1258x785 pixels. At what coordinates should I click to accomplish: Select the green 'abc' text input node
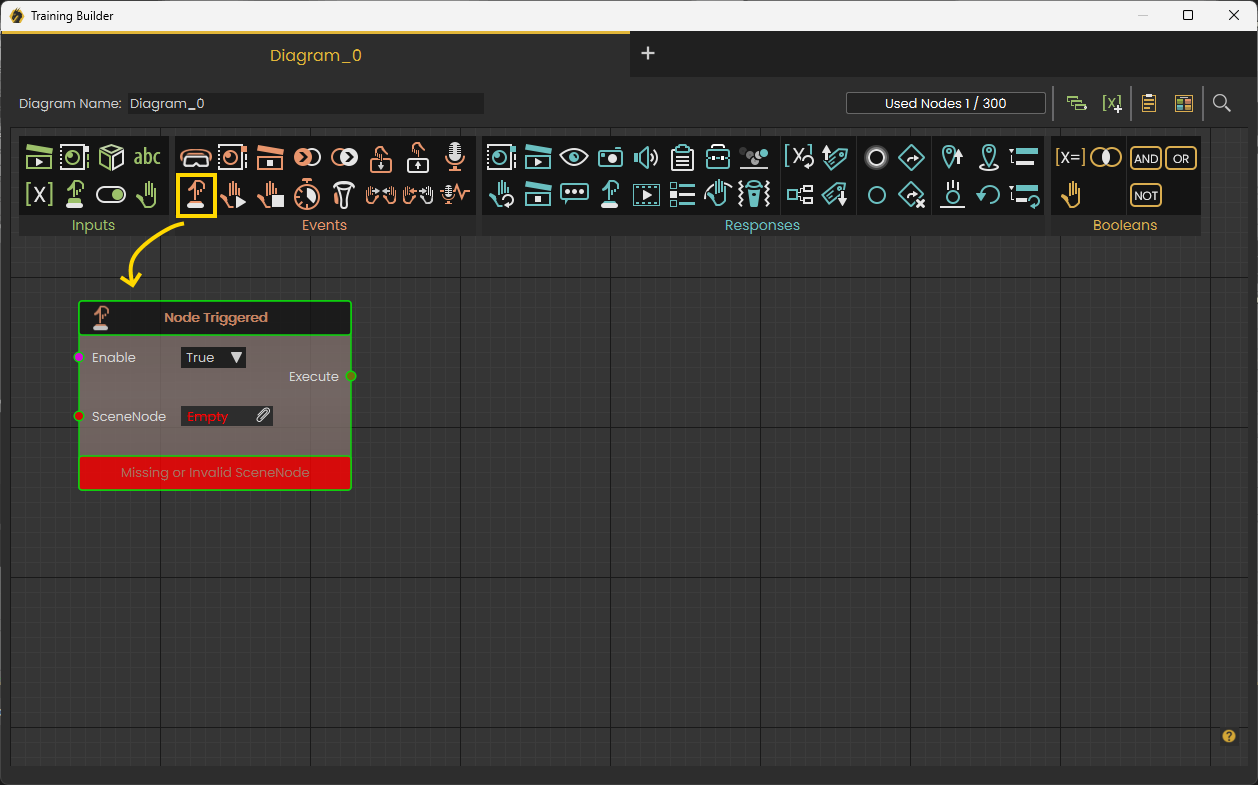(x=147, y=157)
